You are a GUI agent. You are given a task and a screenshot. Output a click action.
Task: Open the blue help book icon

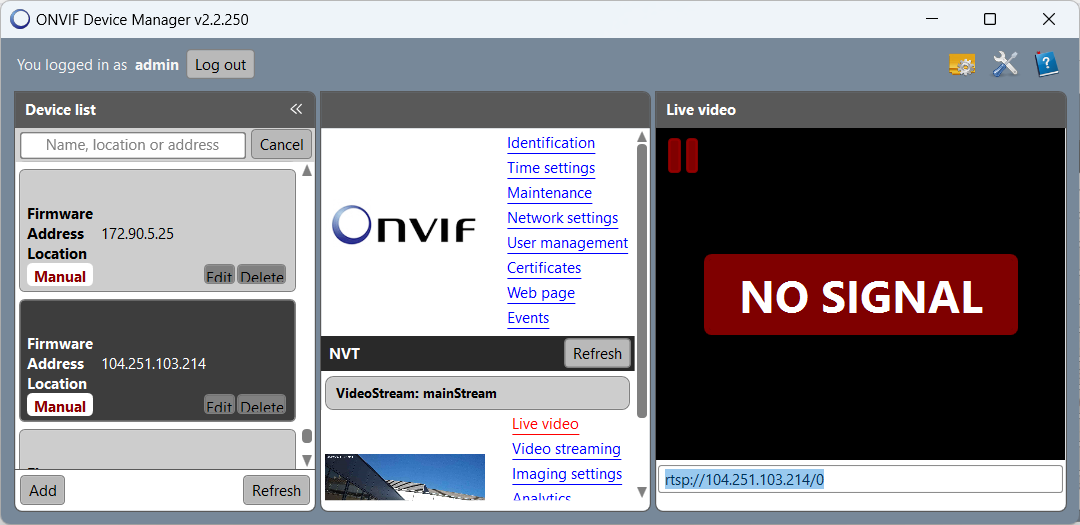click(x=1046, y=65)
